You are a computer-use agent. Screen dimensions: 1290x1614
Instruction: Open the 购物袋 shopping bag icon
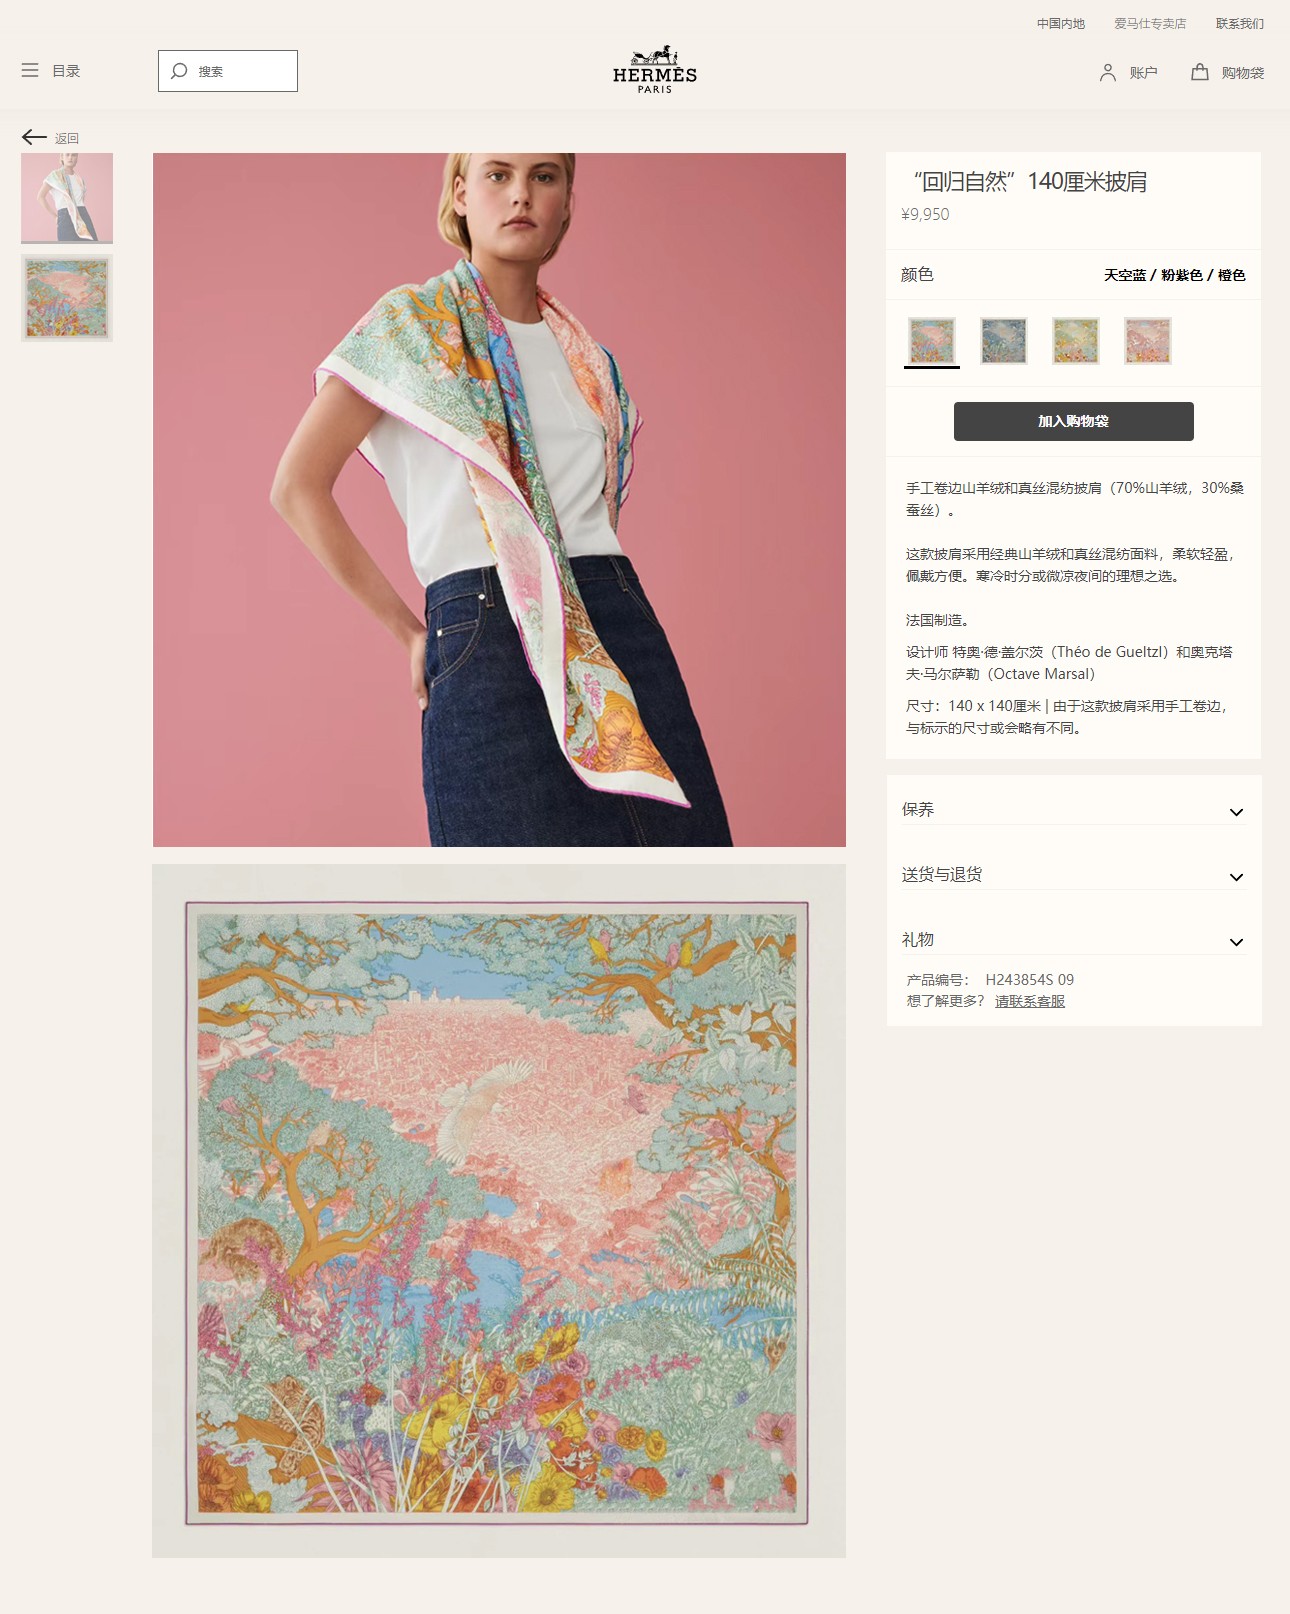1200,72
